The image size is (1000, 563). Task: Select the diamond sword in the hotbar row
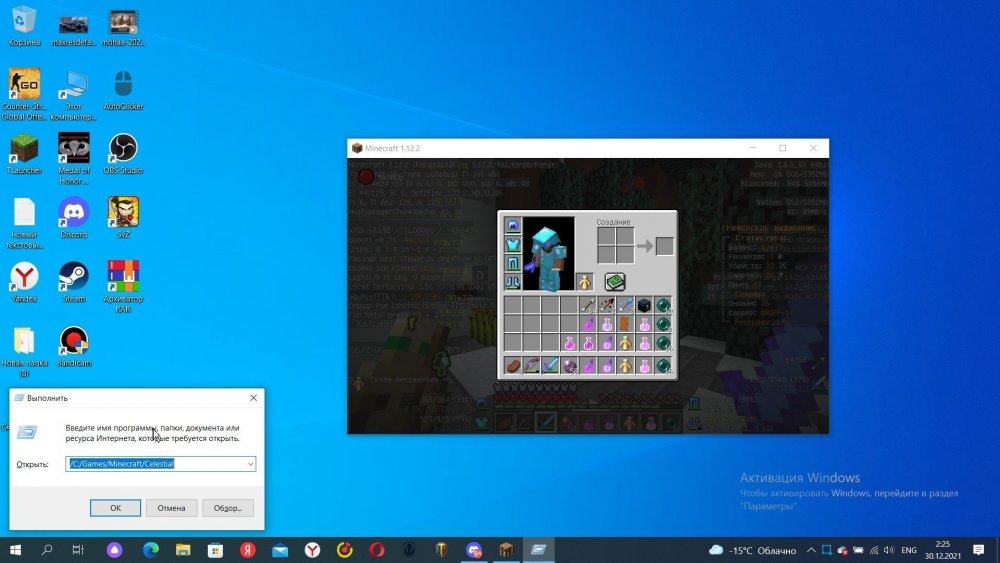550,366
